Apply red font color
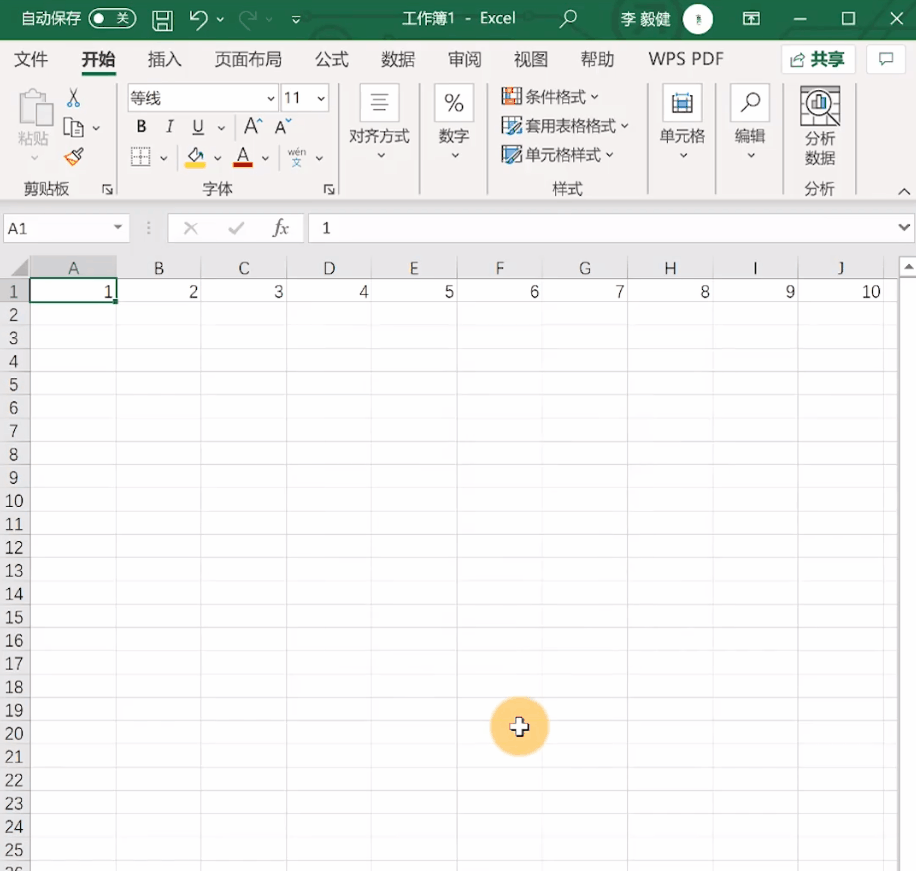 coord(243,157)
